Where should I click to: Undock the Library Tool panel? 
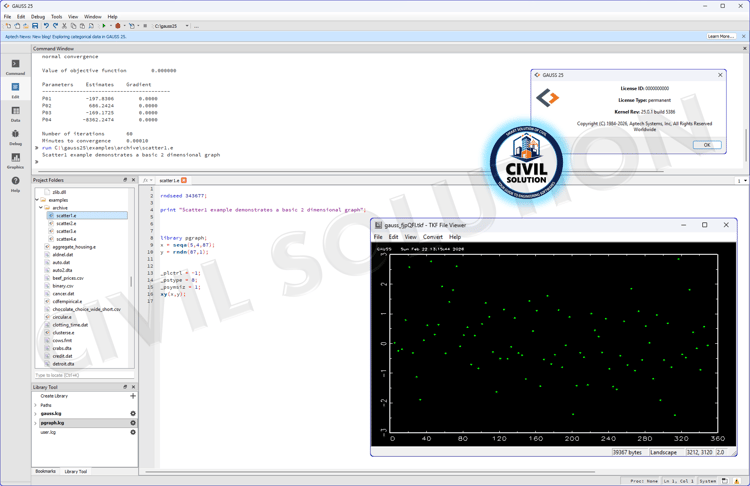pos(125,387)
